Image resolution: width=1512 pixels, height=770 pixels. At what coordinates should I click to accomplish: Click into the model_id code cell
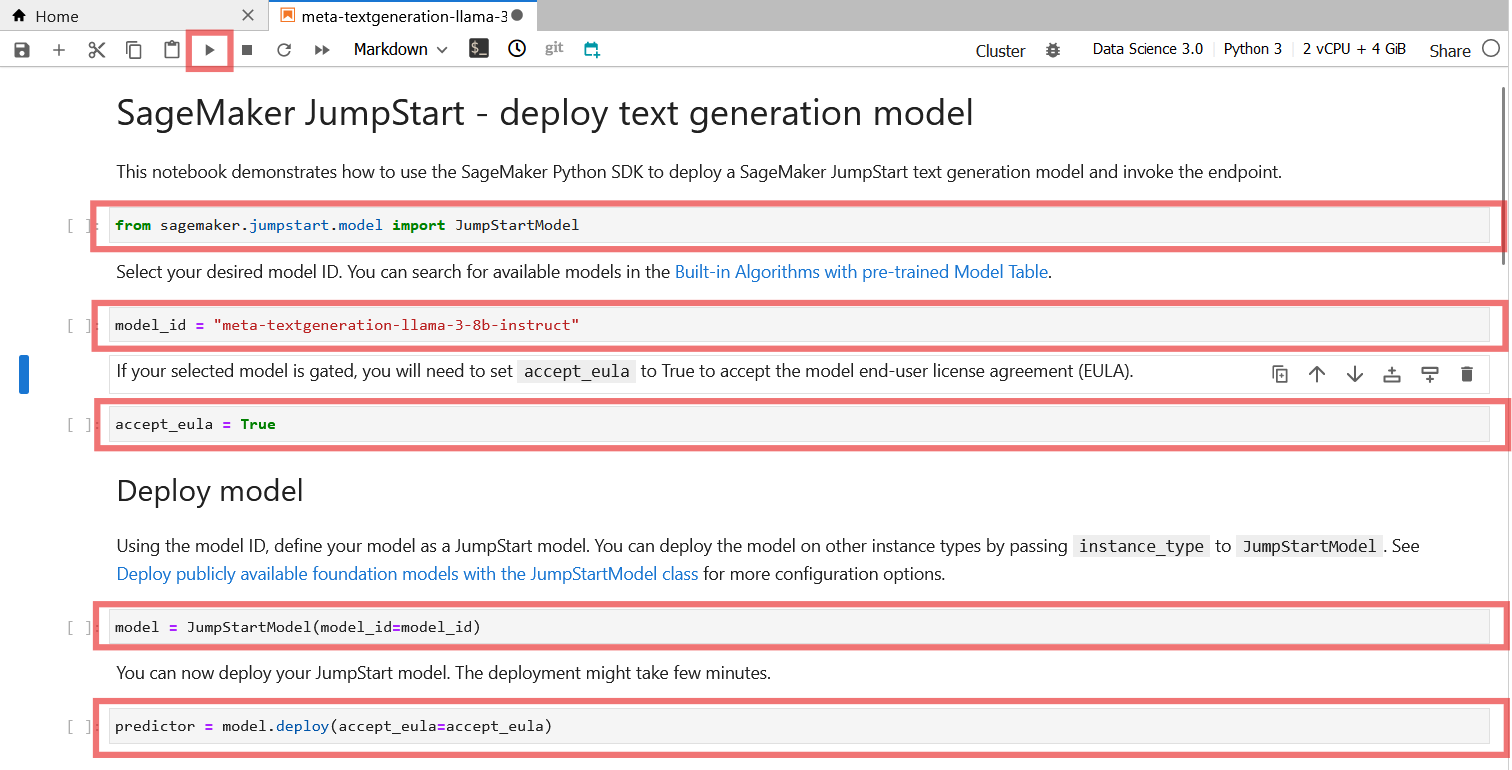tap(800, 325)
